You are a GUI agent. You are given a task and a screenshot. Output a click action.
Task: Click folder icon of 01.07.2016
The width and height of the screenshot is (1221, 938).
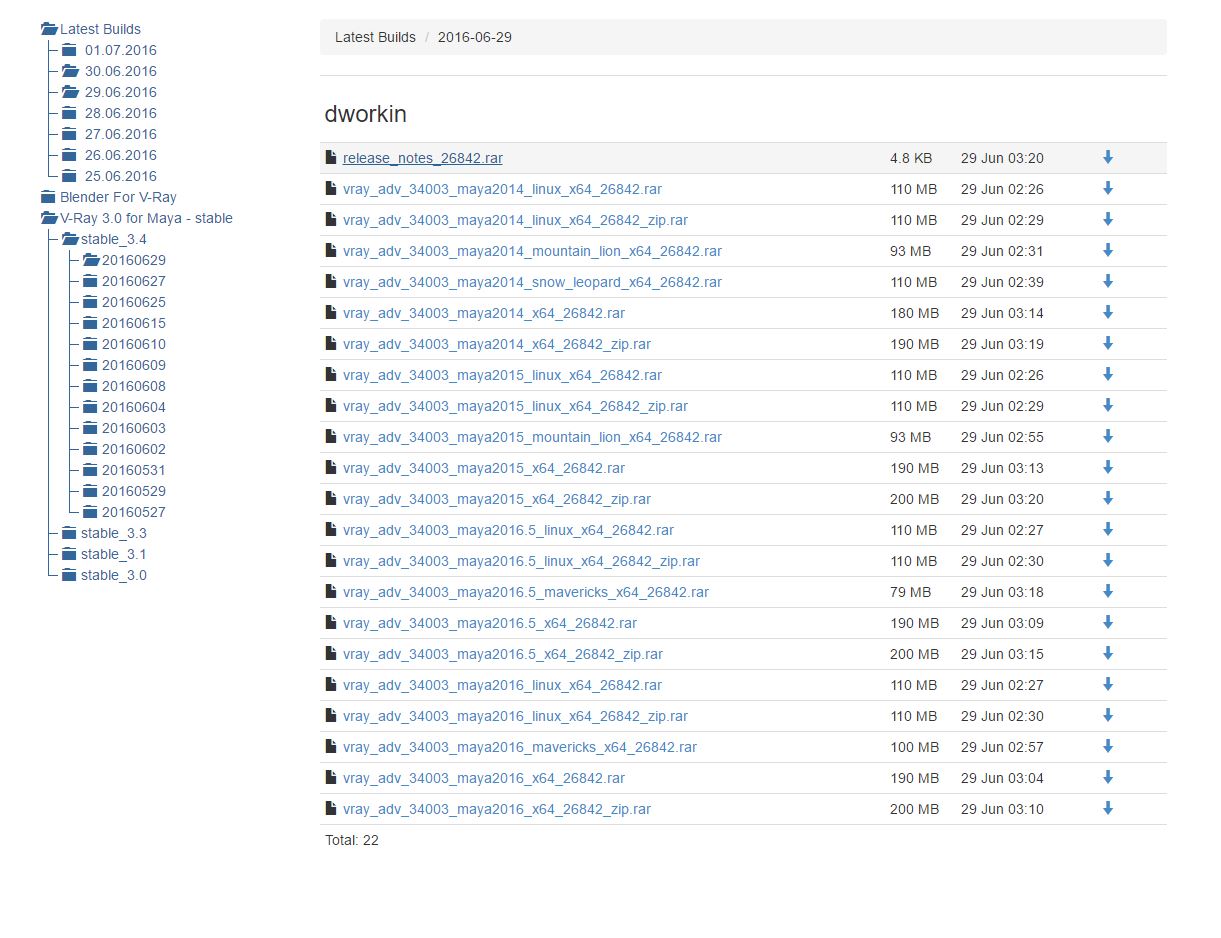69,50
